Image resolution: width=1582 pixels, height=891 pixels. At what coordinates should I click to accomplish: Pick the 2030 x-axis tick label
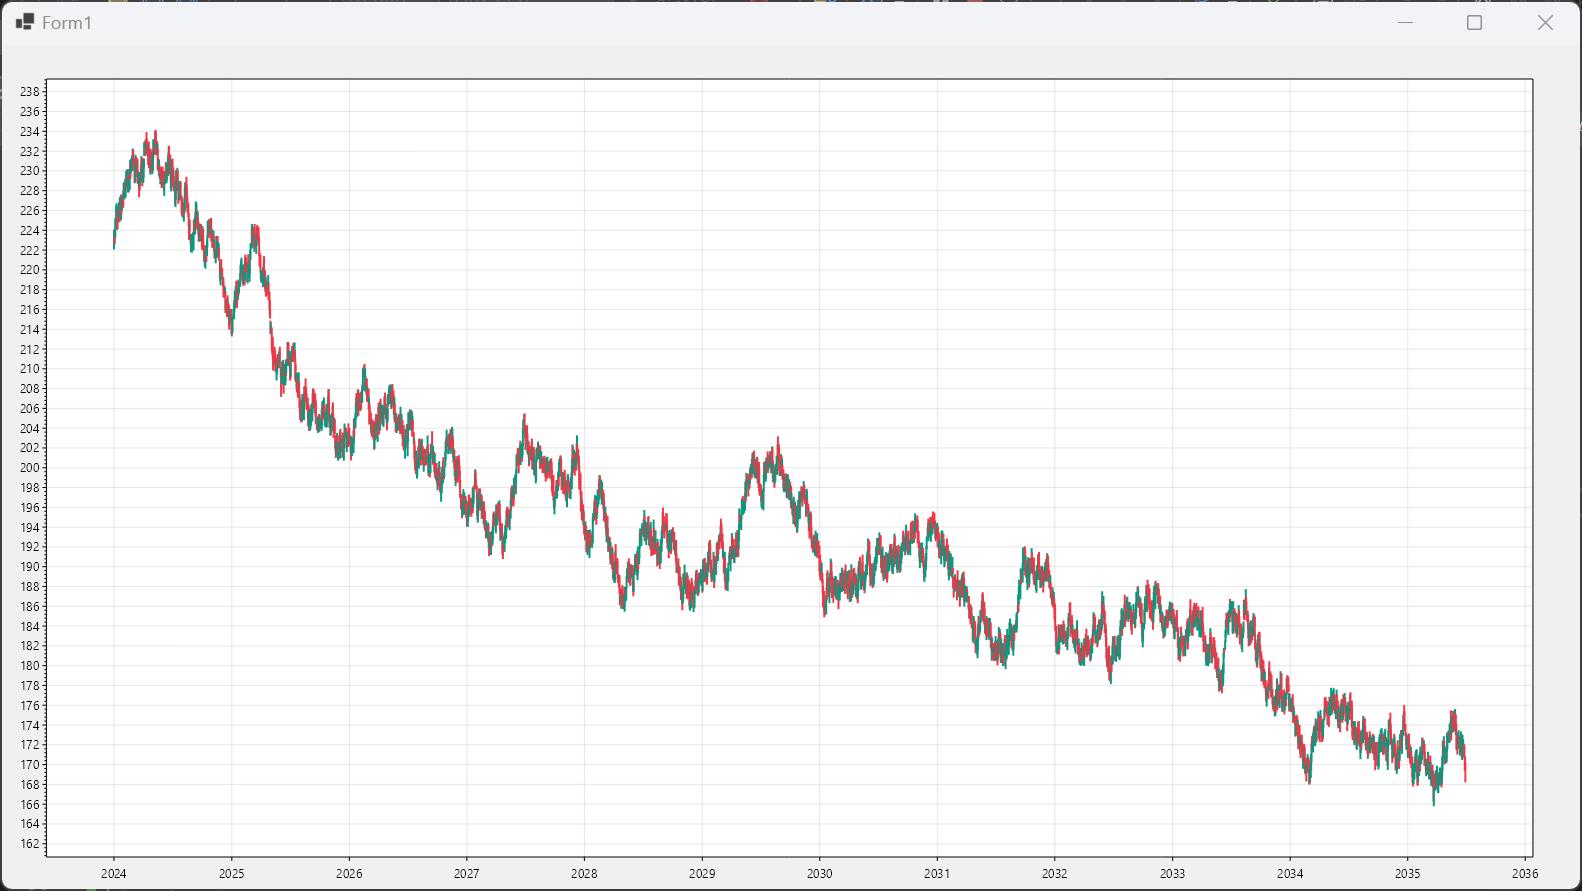819,873
